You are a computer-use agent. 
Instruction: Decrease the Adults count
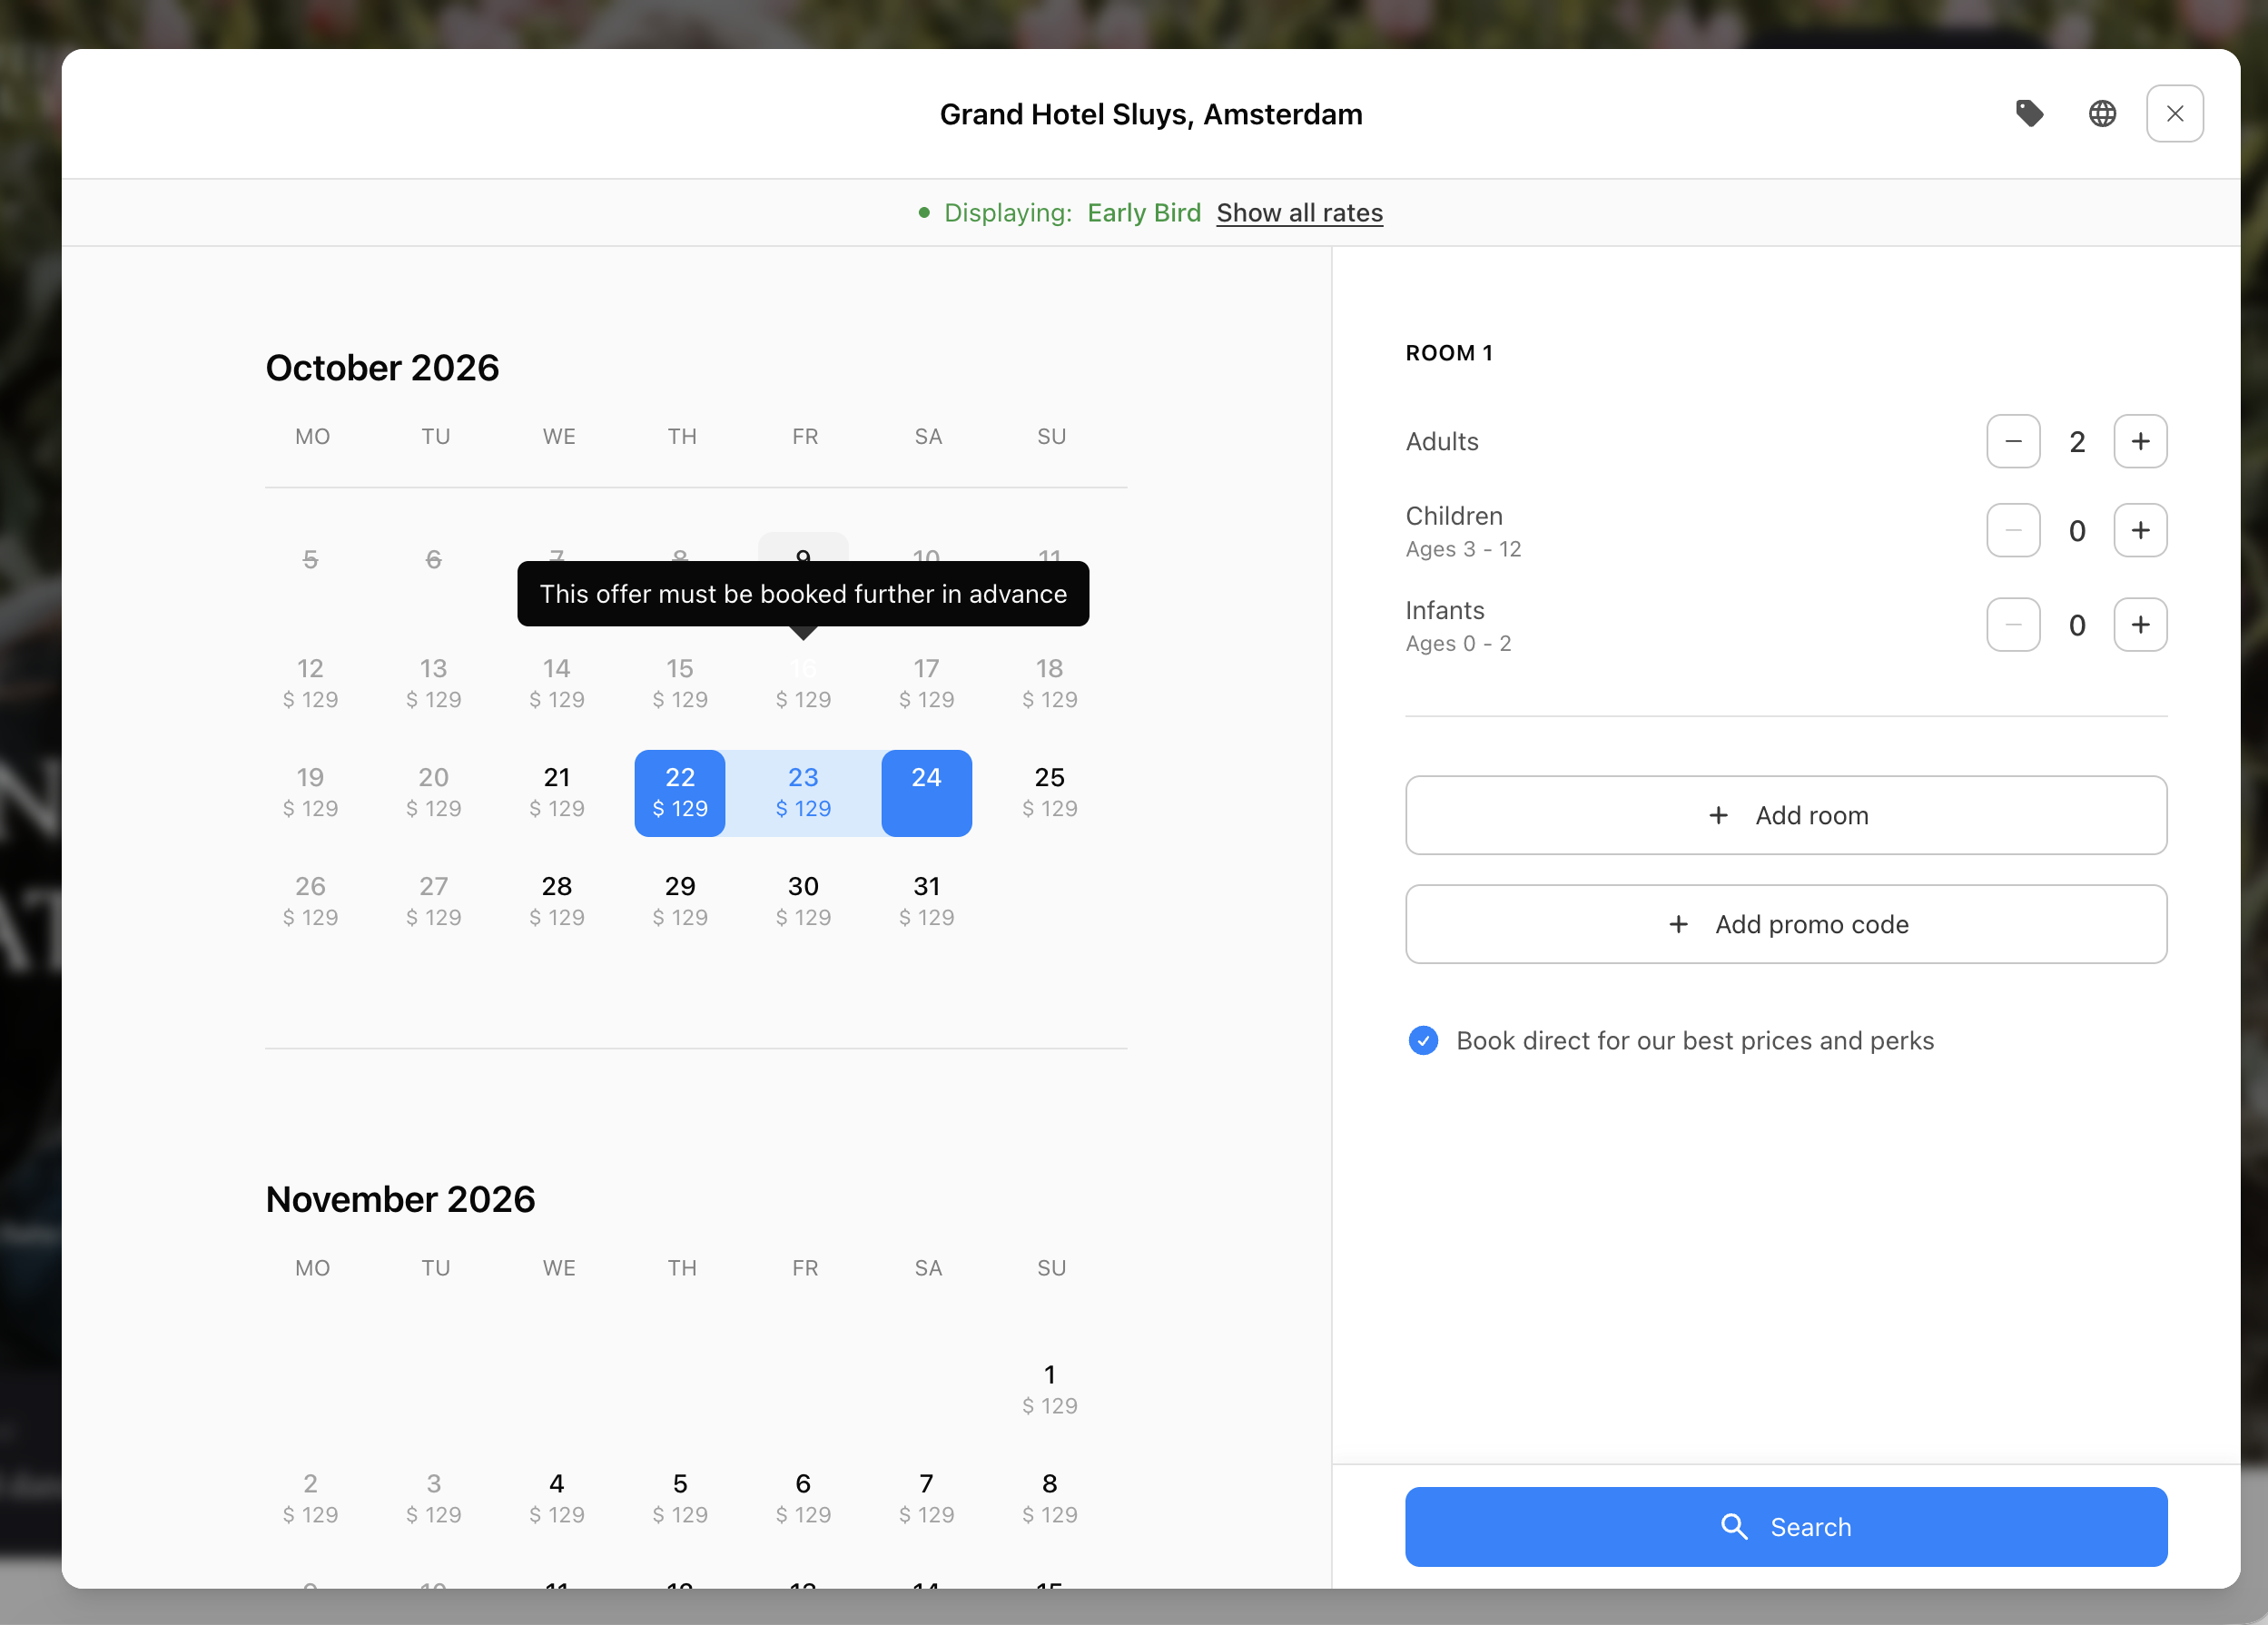coord(2013,441)
